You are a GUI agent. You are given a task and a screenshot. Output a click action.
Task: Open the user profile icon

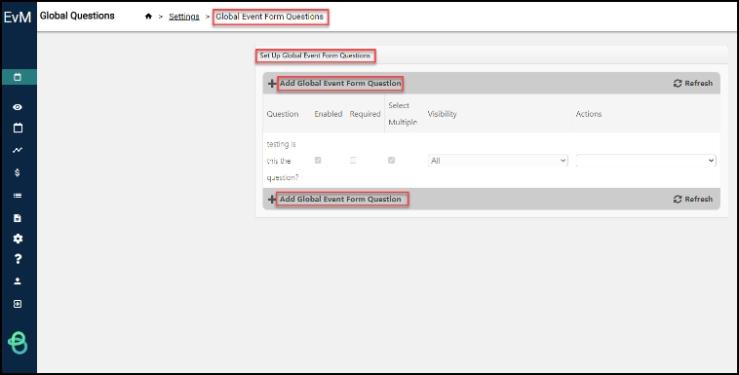pos(17,281)
